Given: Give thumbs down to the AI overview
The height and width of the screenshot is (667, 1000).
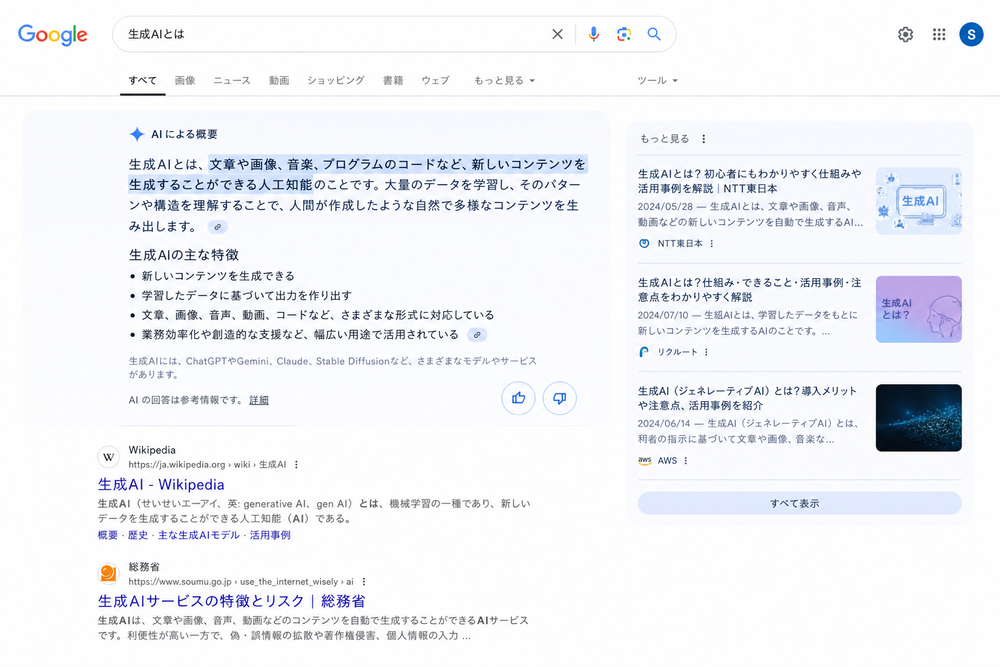Looking at the screenshot, I should [559, 399].
